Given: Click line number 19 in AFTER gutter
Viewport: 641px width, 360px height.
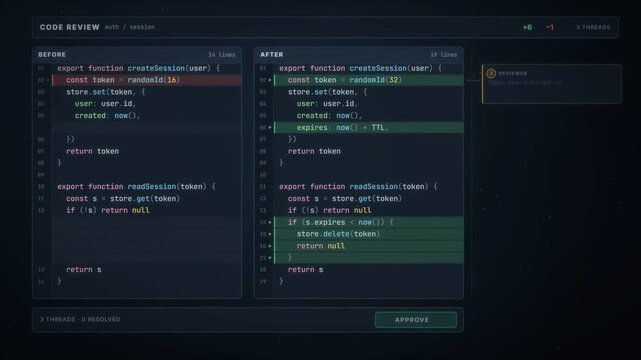Looking at the screenshot, I should point(263,282).
